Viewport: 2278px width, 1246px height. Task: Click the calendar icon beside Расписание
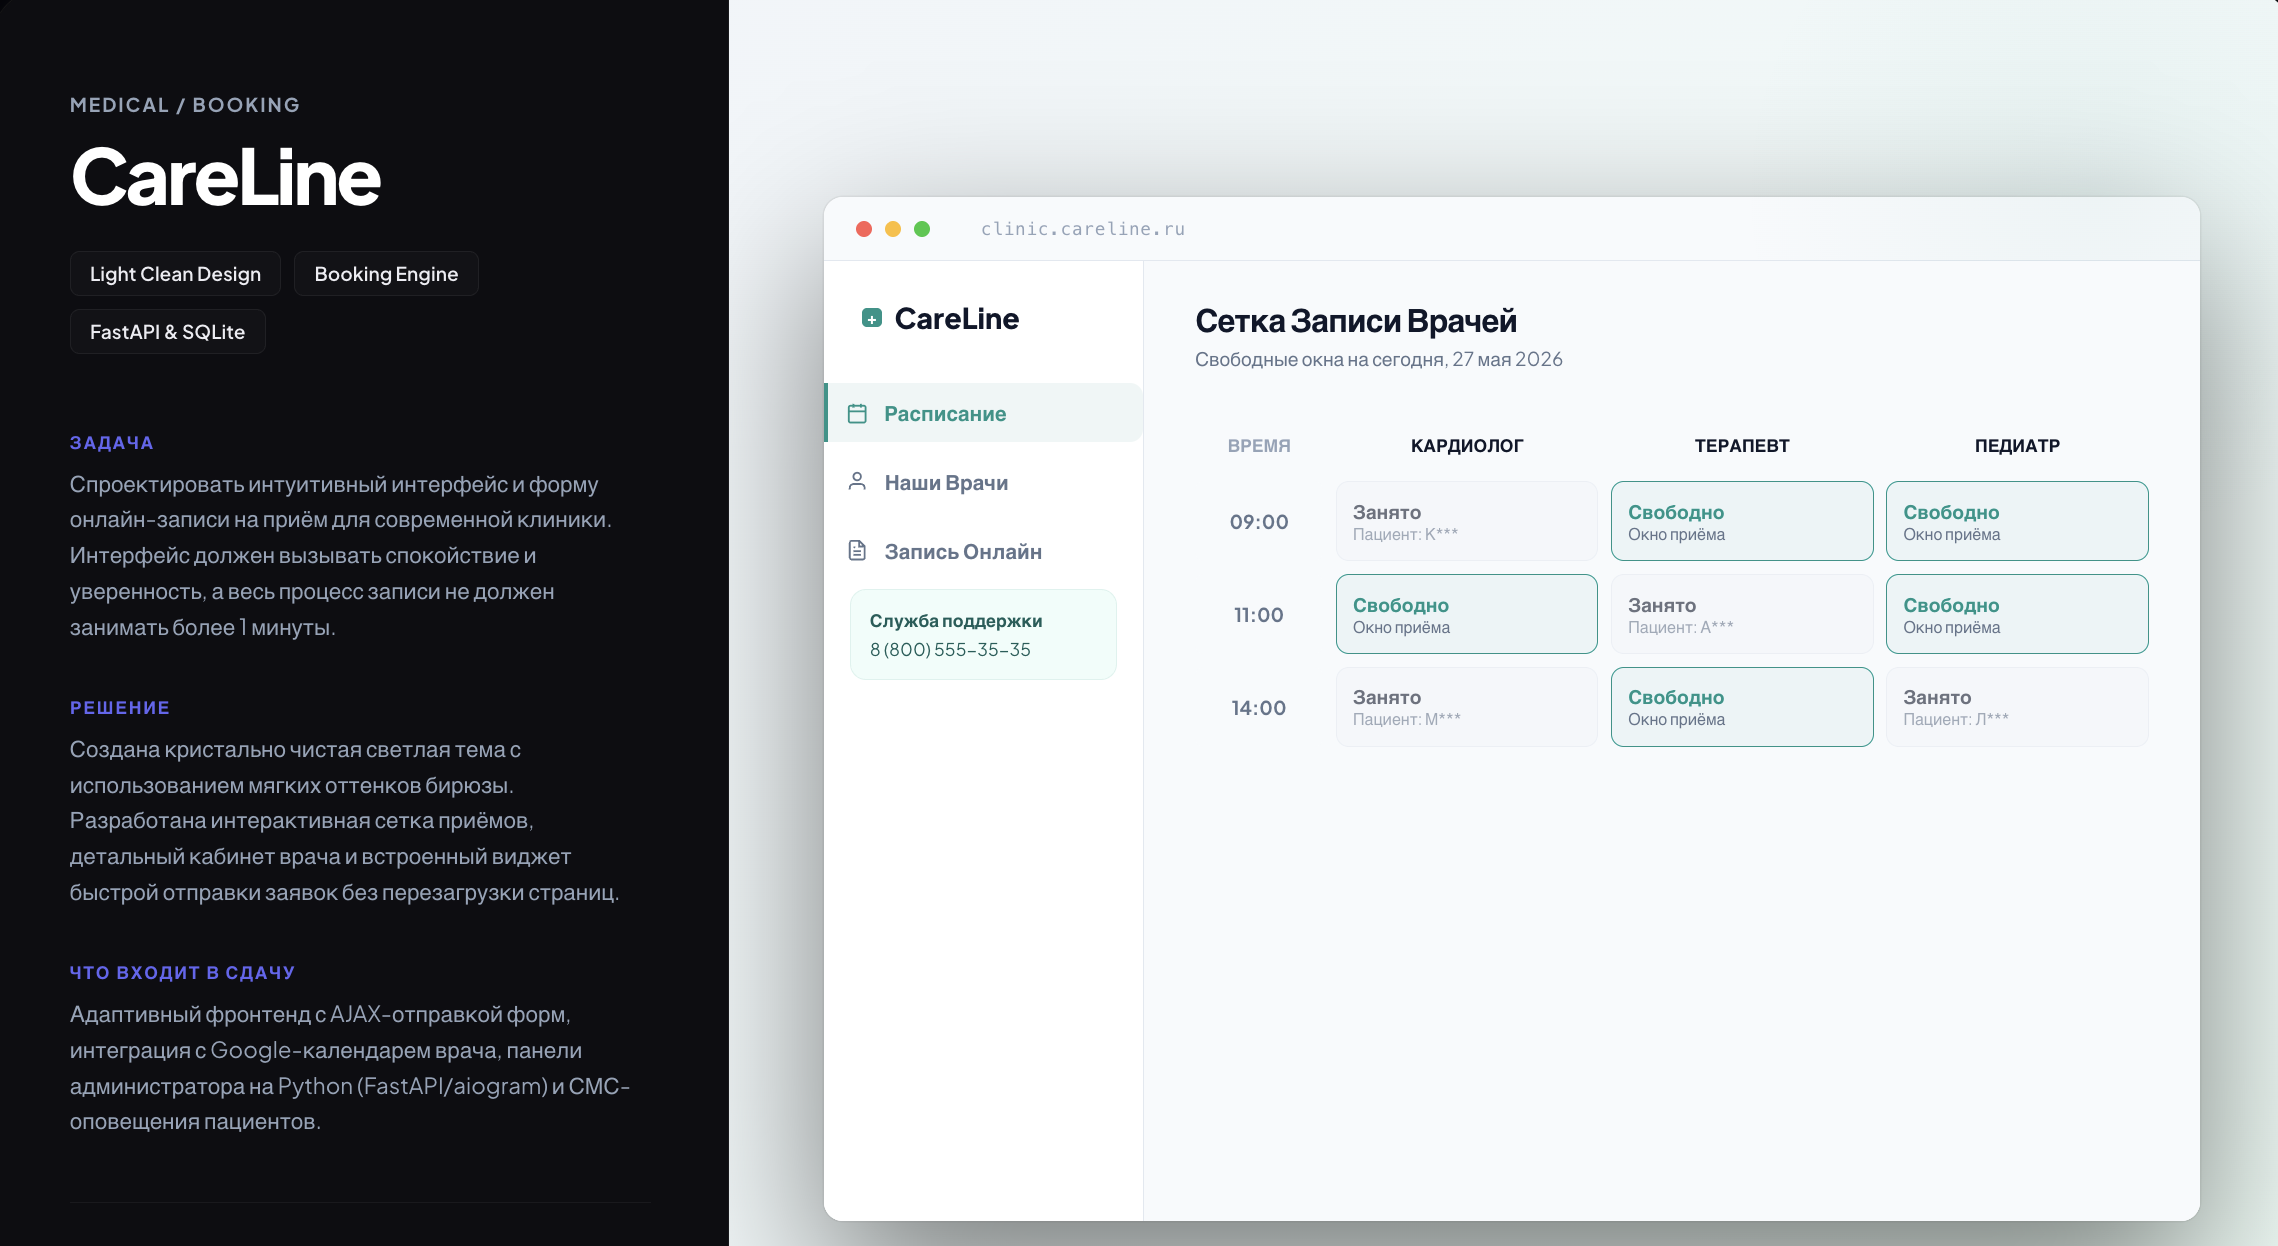857,413
